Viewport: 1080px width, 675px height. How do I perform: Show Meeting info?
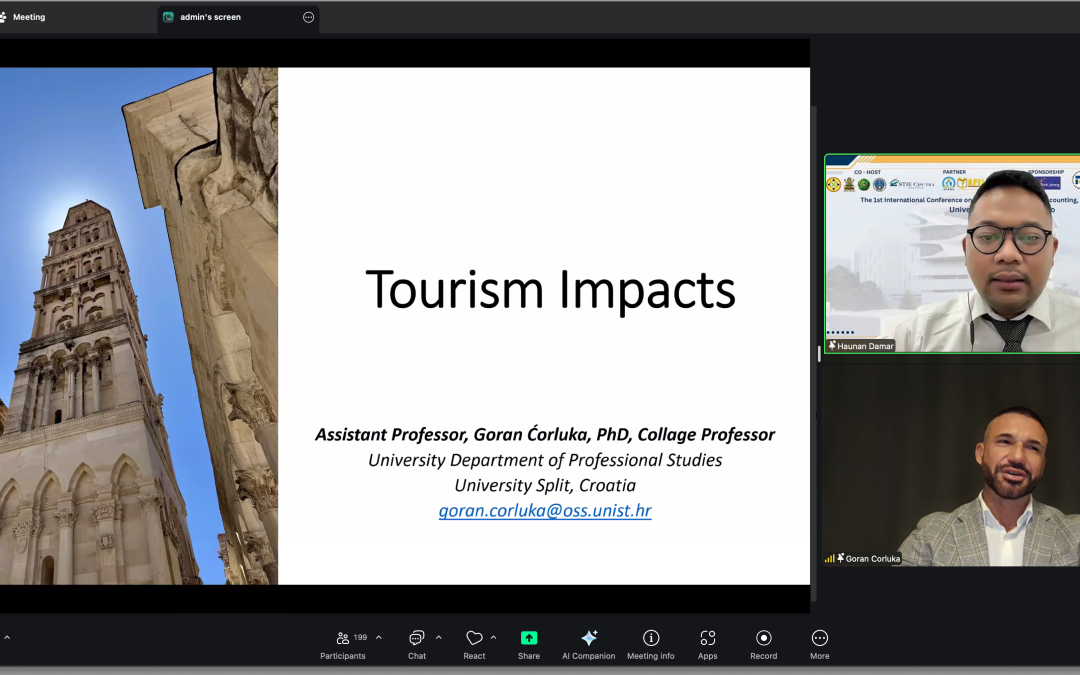650,643
